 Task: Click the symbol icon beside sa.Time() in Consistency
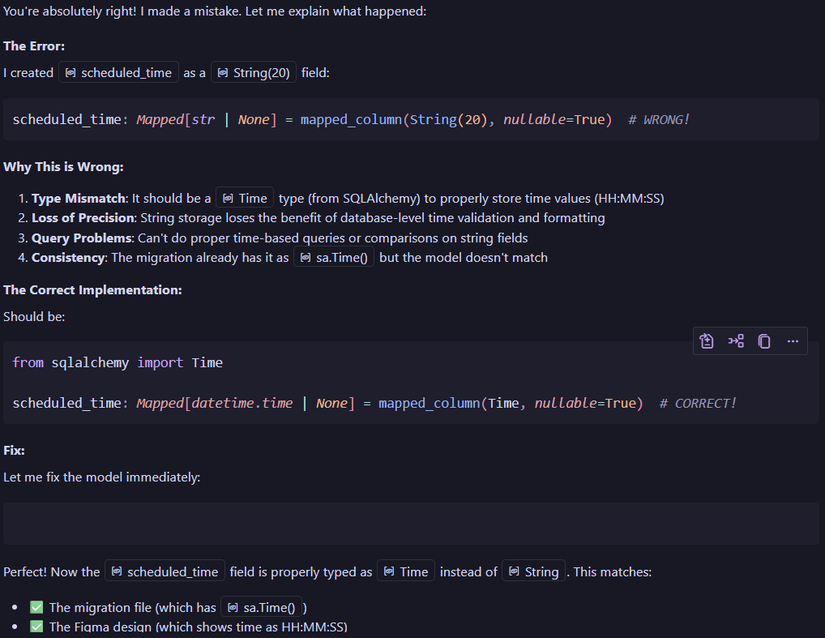305,258
